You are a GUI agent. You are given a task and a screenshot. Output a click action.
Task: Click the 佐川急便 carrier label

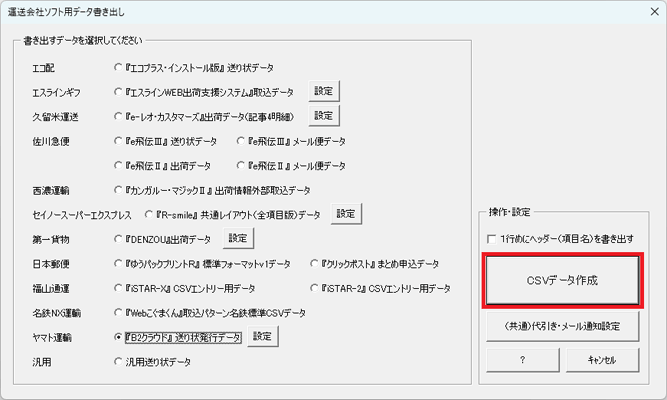coord(51,142)
